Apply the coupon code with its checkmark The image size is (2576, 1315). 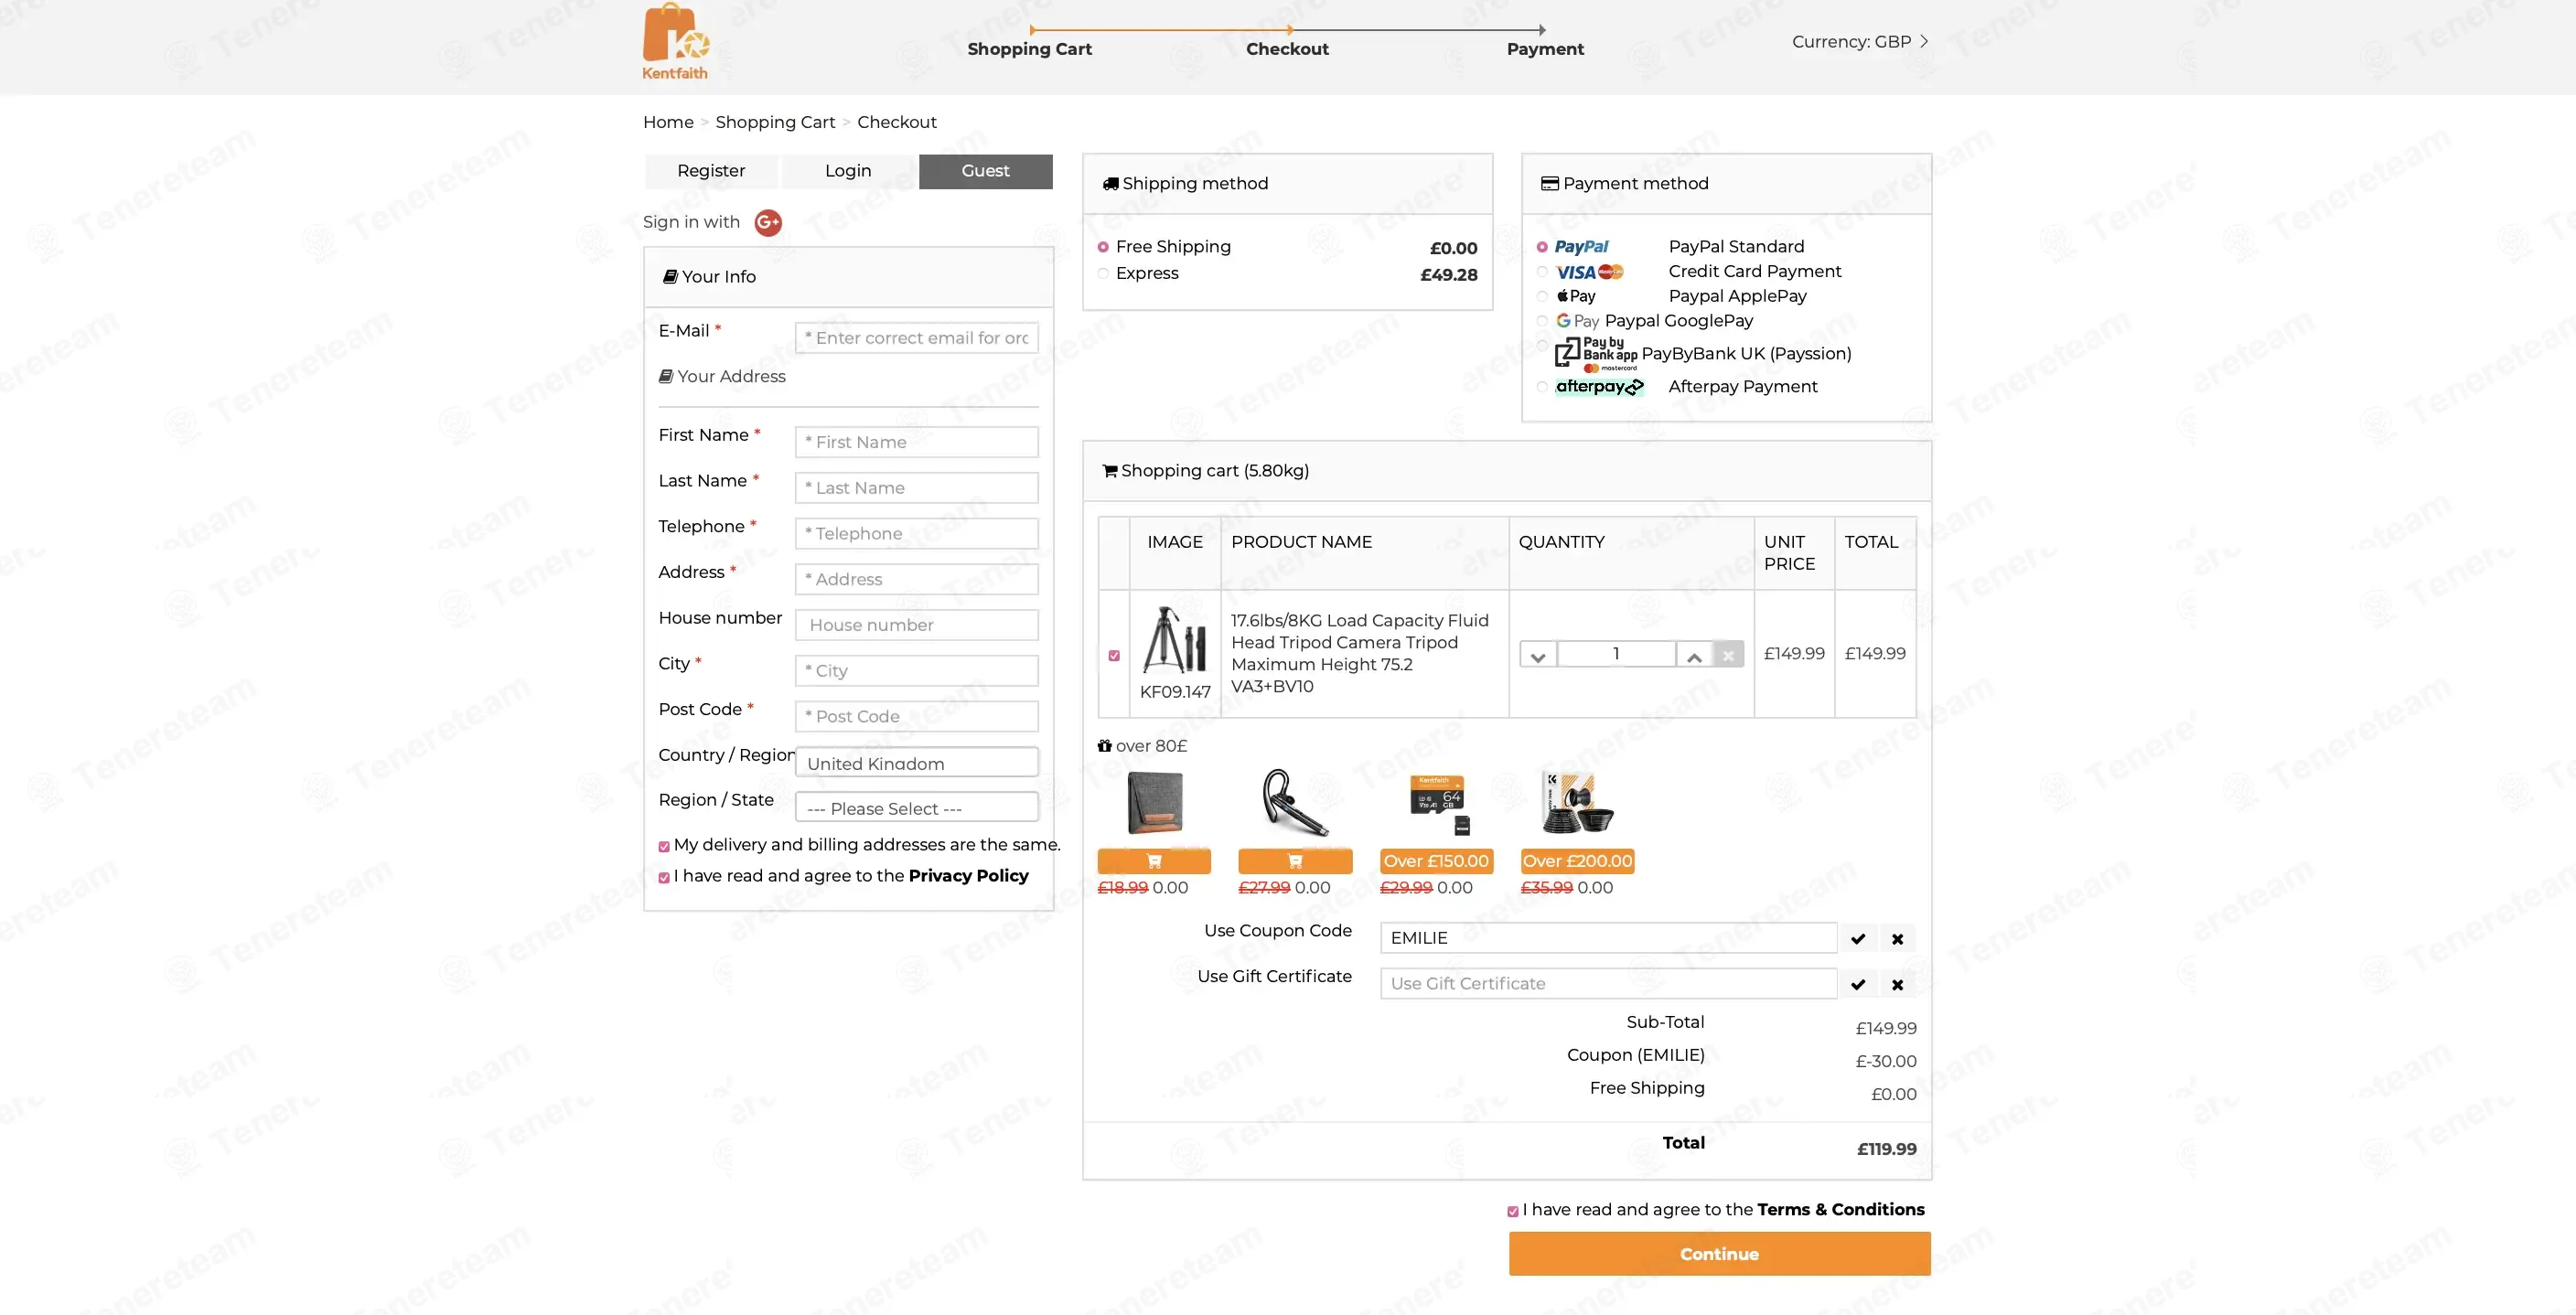(1857, 938)
